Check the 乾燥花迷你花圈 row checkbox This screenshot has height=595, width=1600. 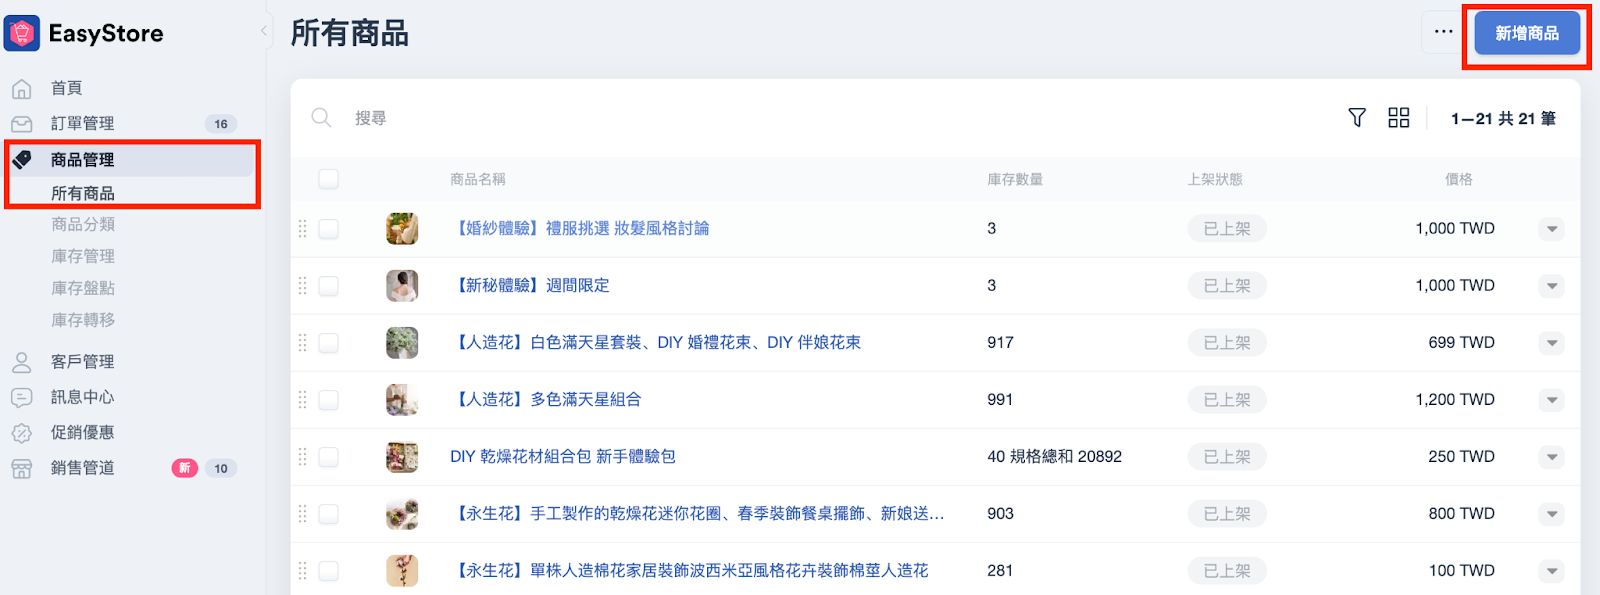click(328, 514)
